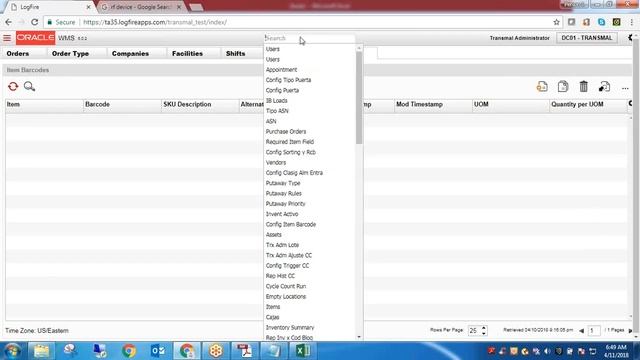The image size is (640, 360).
Task: Click the trash delete icon
Action: pos(584,87)
